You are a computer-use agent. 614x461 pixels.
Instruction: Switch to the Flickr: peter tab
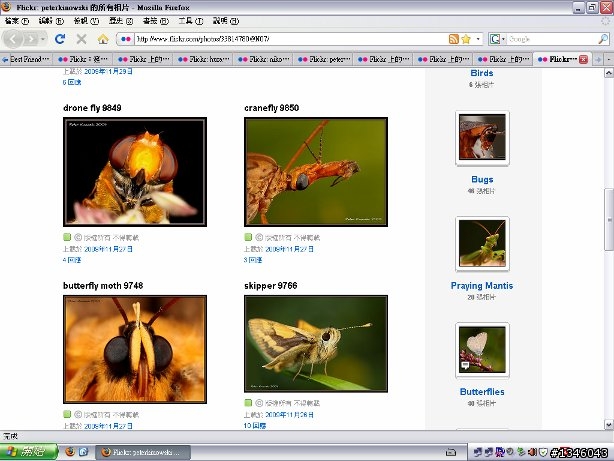coord(324,59)
